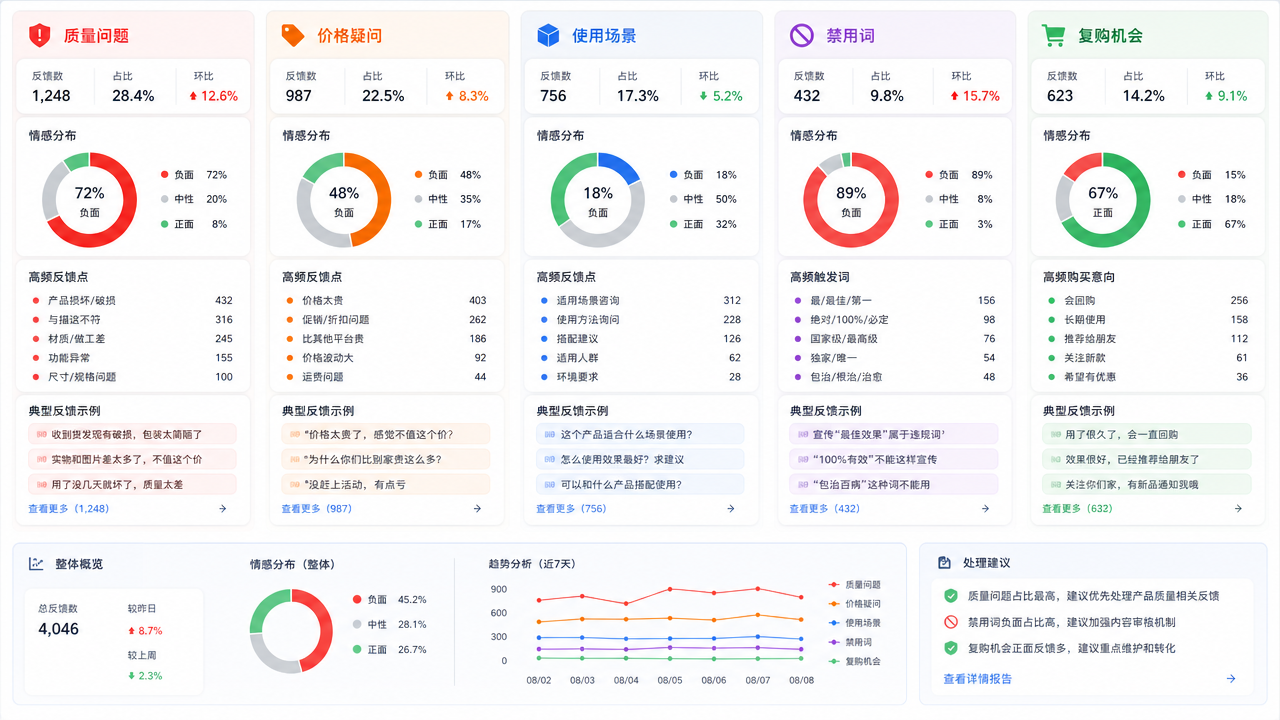Viewport: 1280px width, 720px height.
Task: Select the 价格疑问 card header
Action: pyautogui.click(x=386, y=35)
